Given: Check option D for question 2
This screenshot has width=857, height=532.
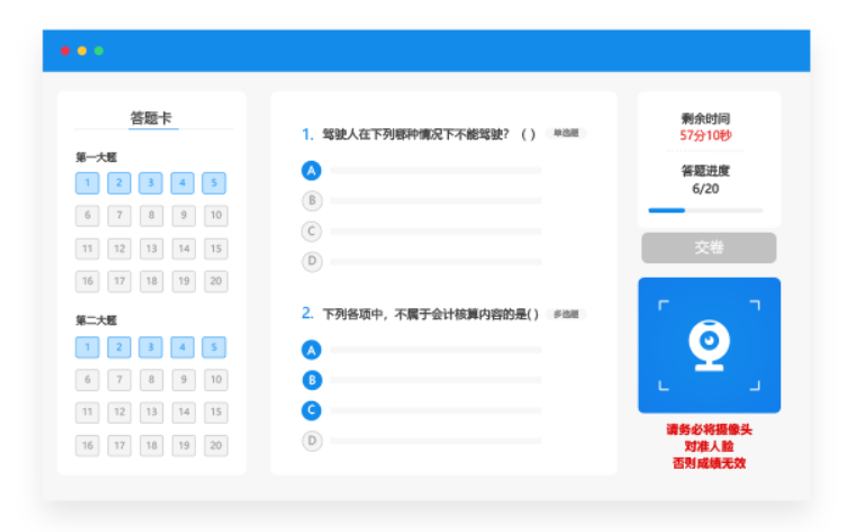Looking at the screenshot, I should pyautogui.click(x=312, y=440).
